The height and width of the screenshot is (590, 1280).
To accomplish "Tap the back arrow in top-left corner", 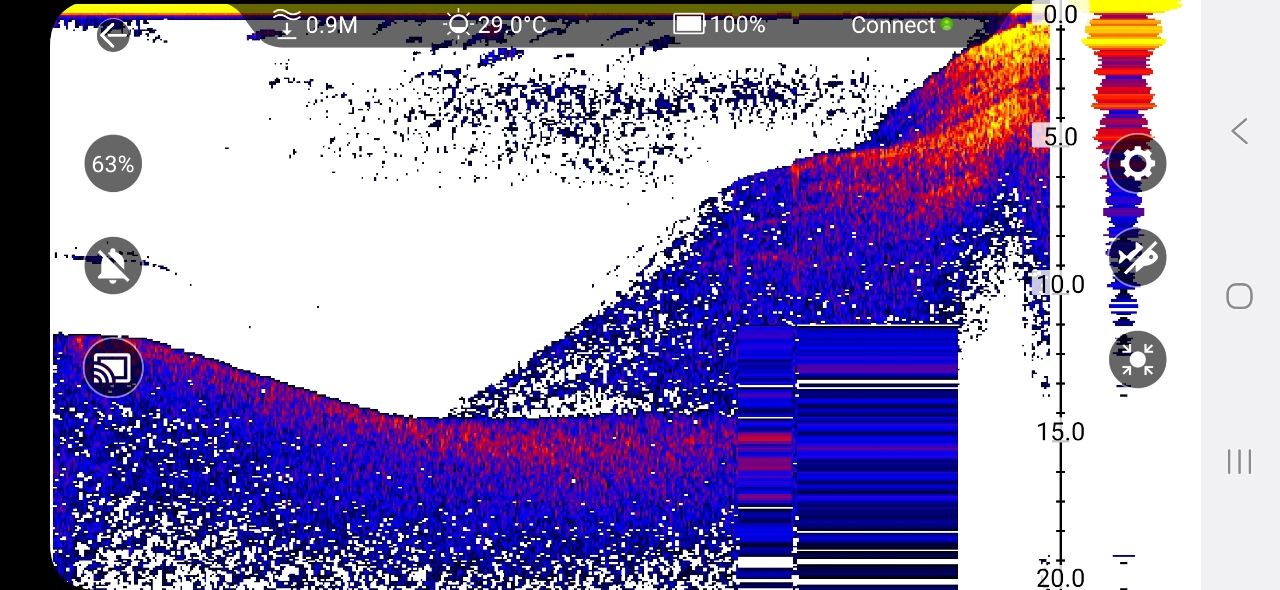I will pyautogui.click(x=113, y=35).
